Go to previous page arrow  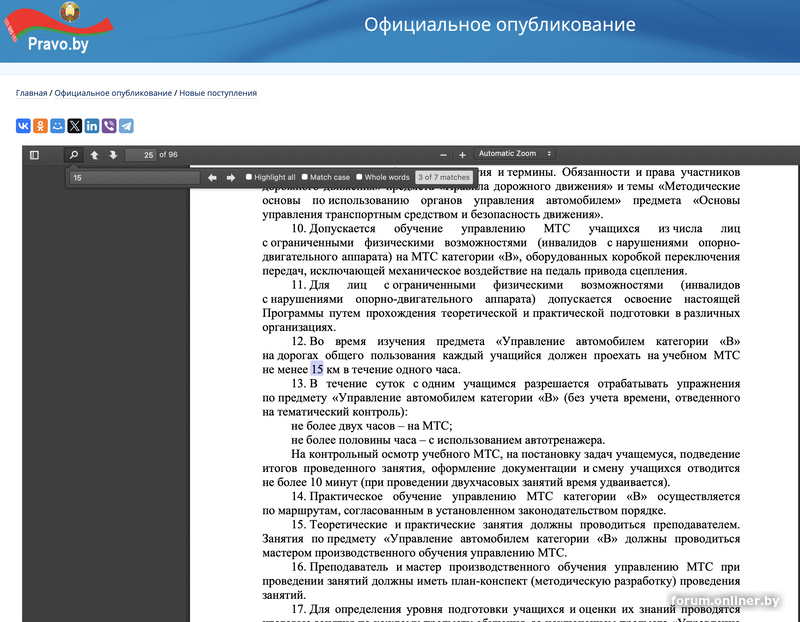click(x=94, y=155)
